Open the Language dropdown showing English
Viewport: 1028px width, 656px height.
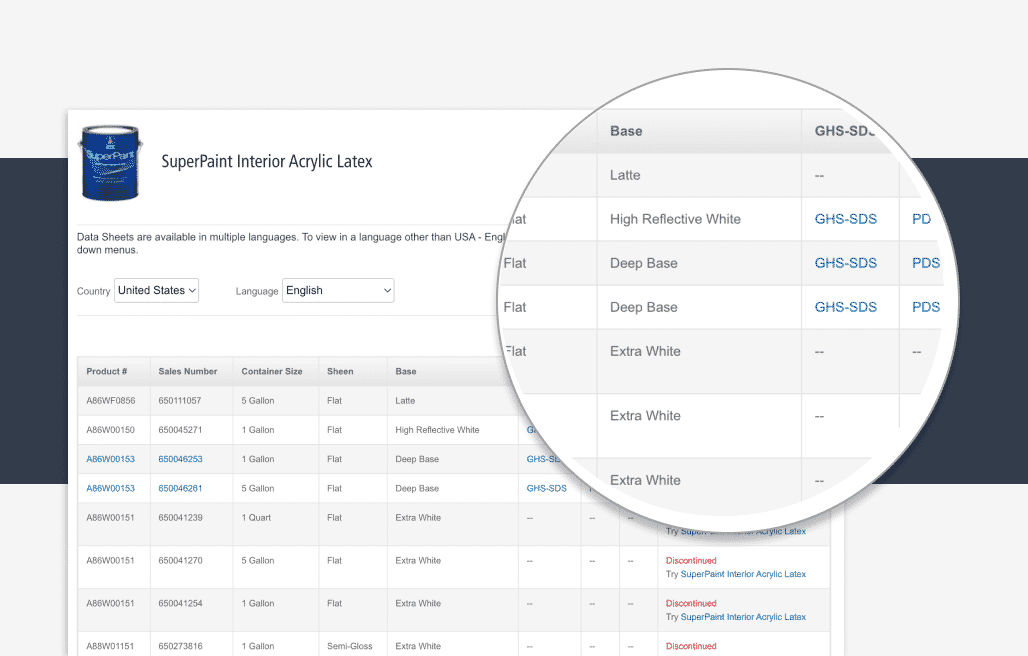click(338, 290)
